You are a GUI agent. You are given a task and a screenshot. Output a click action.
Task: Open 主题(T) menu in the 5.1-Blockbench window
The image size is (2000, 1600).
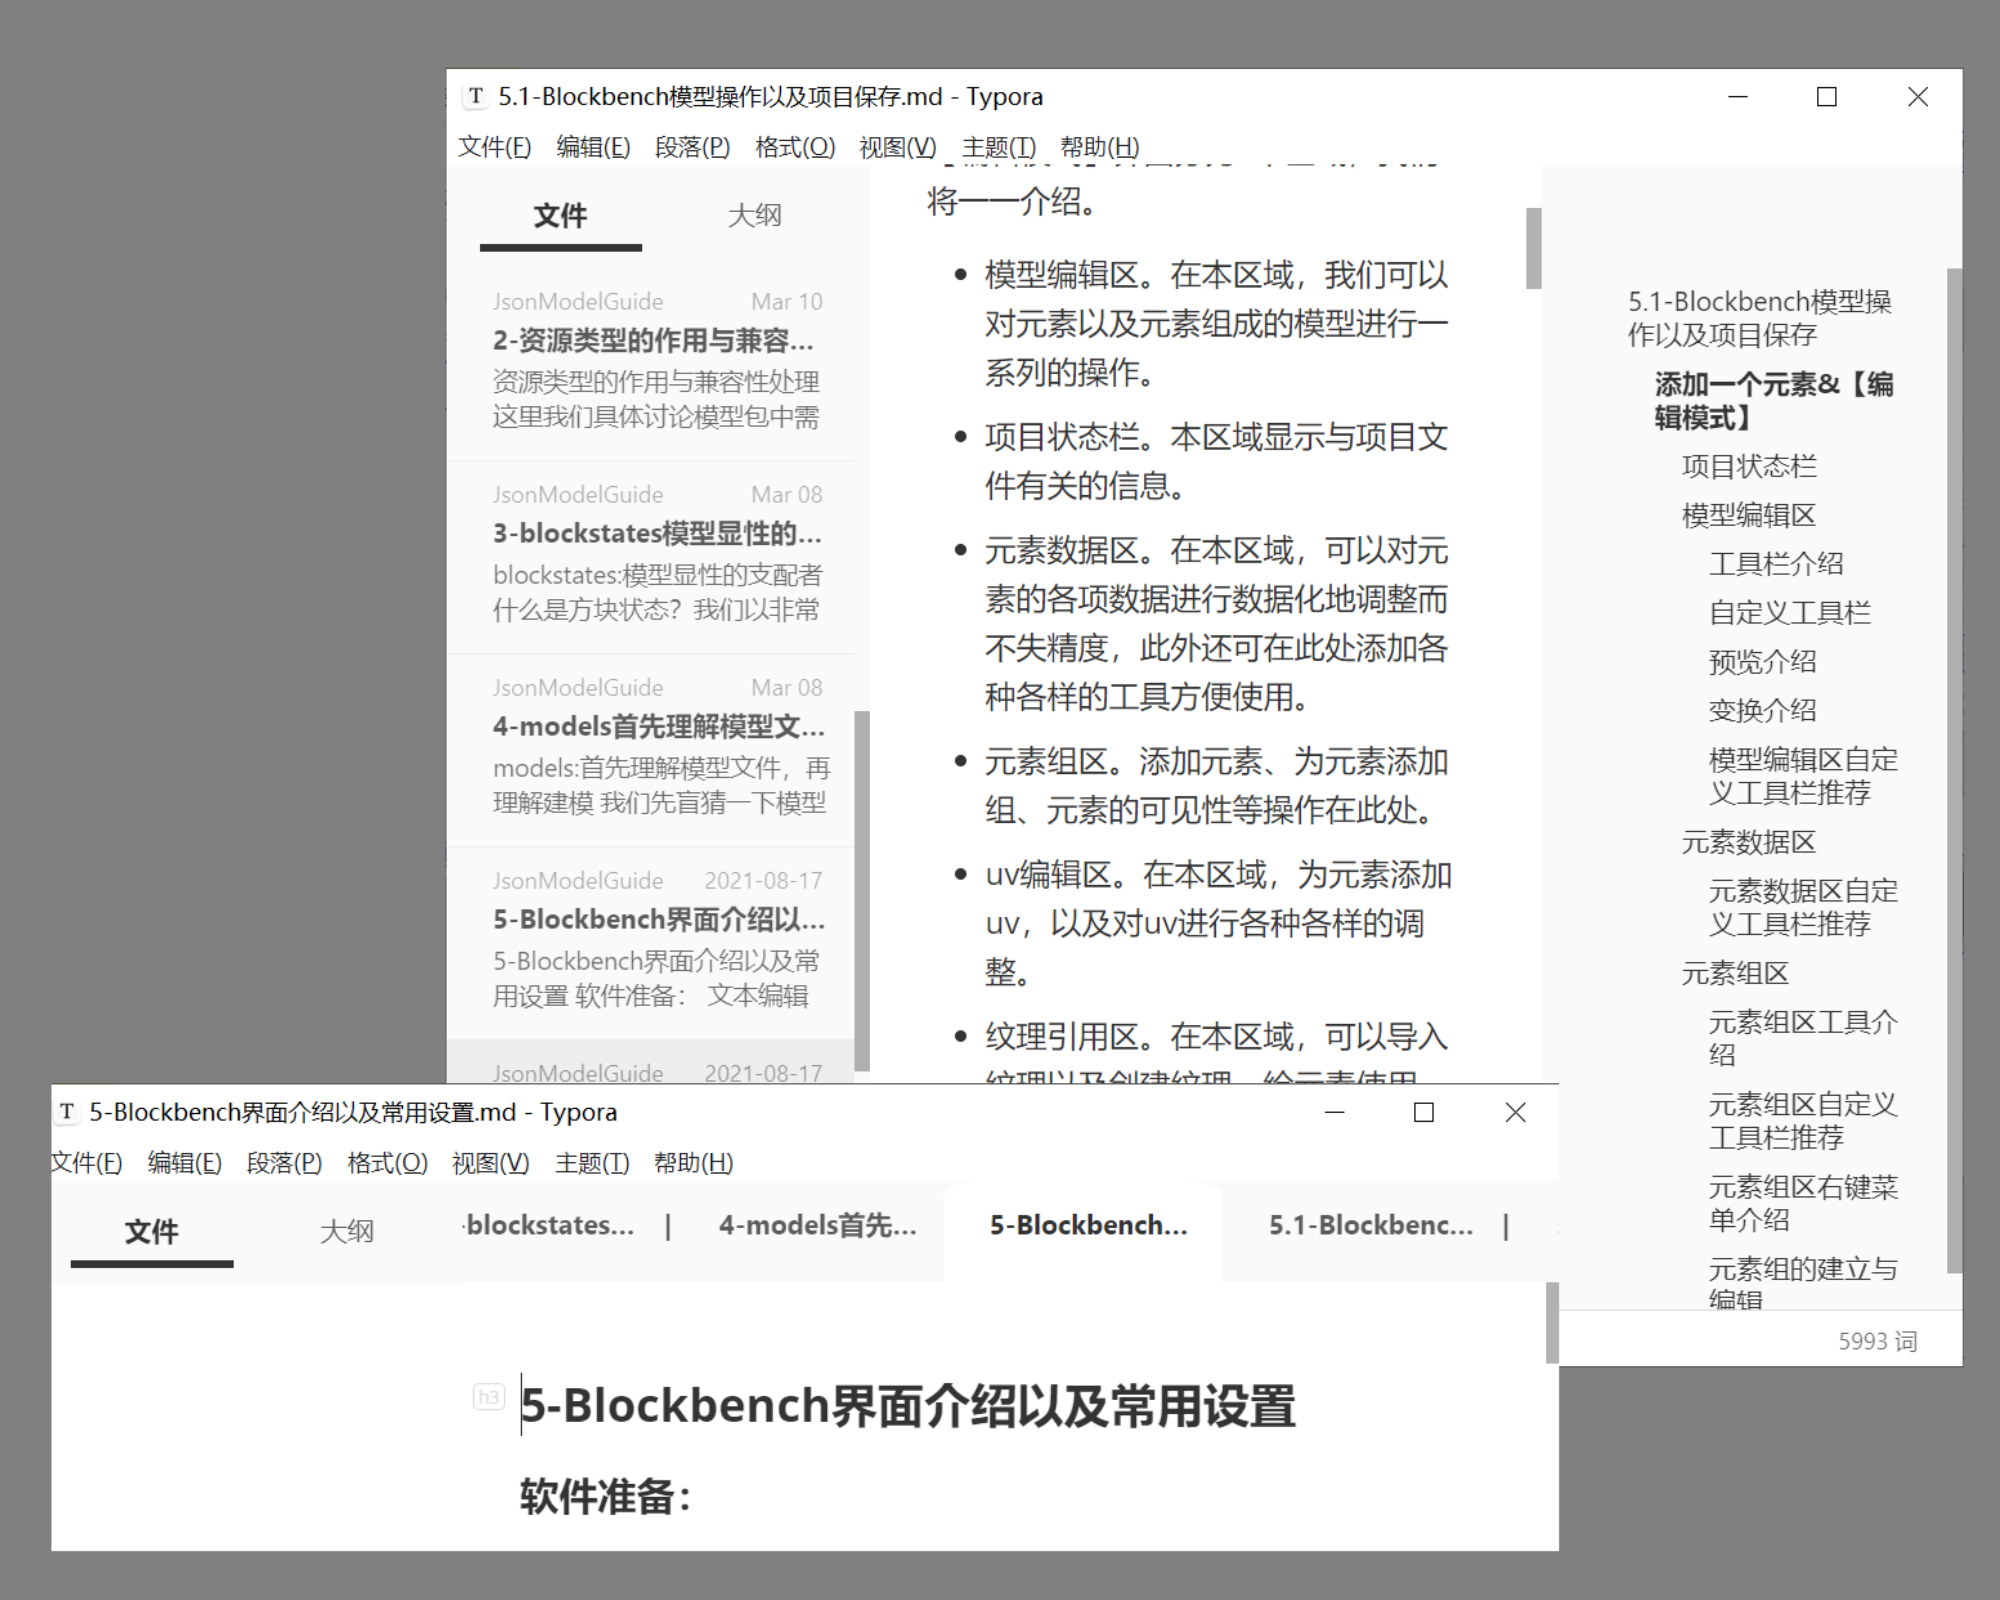pos(999,147)
